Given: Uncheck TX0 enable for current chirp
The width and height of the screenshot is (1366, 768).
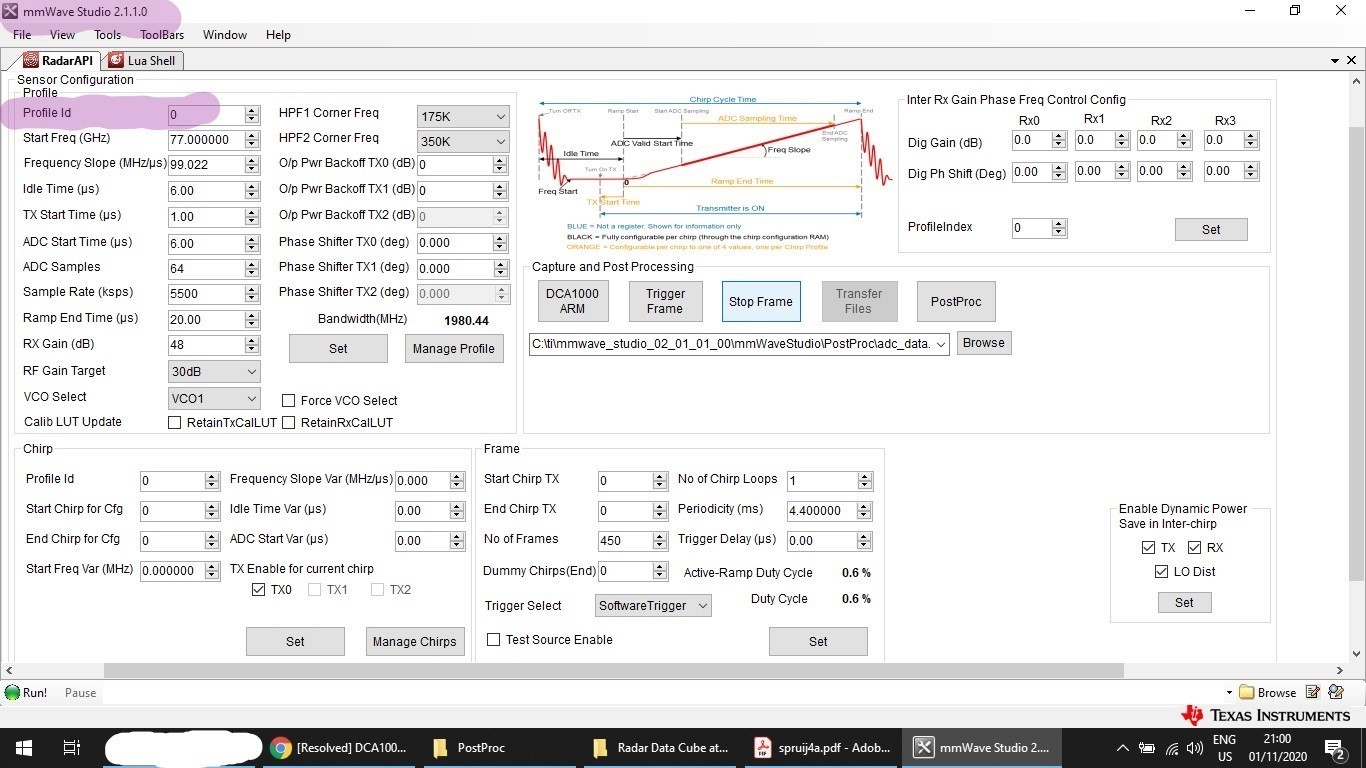Looking at the screenshot, I should pos(259,590).
